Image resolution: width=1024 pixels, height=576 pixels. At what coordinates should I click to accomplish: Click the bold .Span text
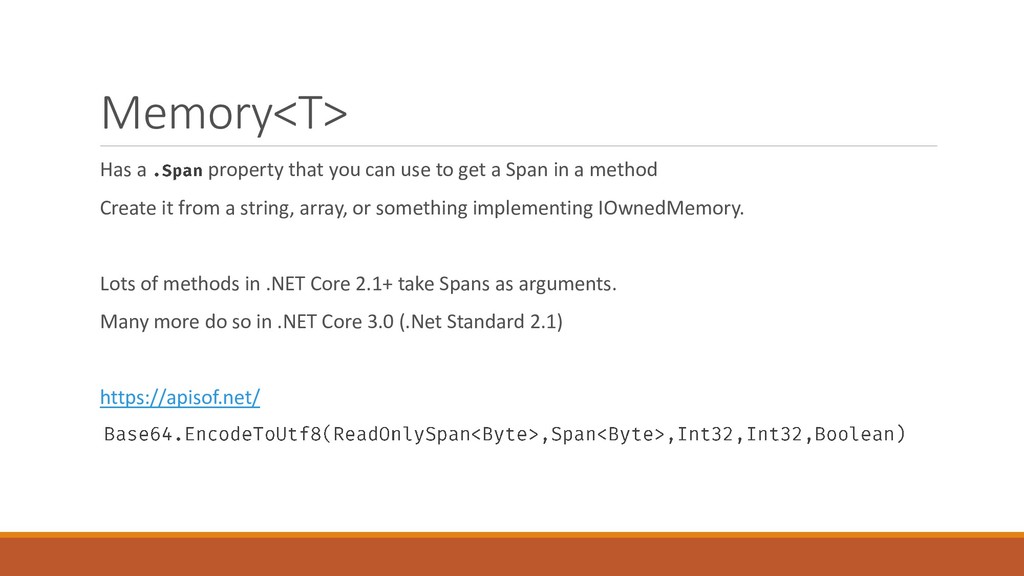click(177, 170)
